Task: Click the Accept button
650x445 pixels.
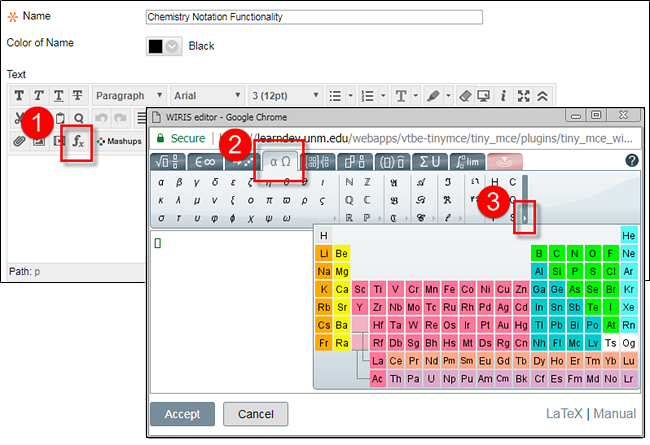Action: (182, 414)
